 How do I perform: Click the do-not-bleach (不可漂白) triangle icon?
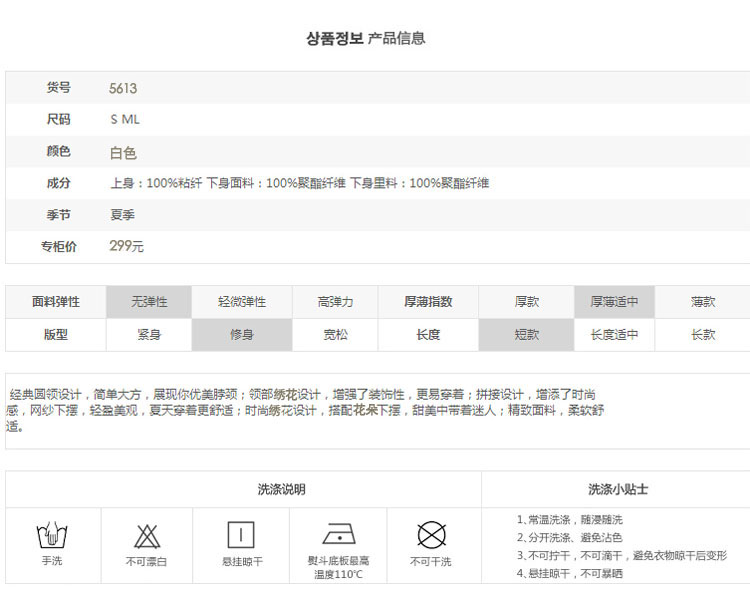click(x=147, y=535)
